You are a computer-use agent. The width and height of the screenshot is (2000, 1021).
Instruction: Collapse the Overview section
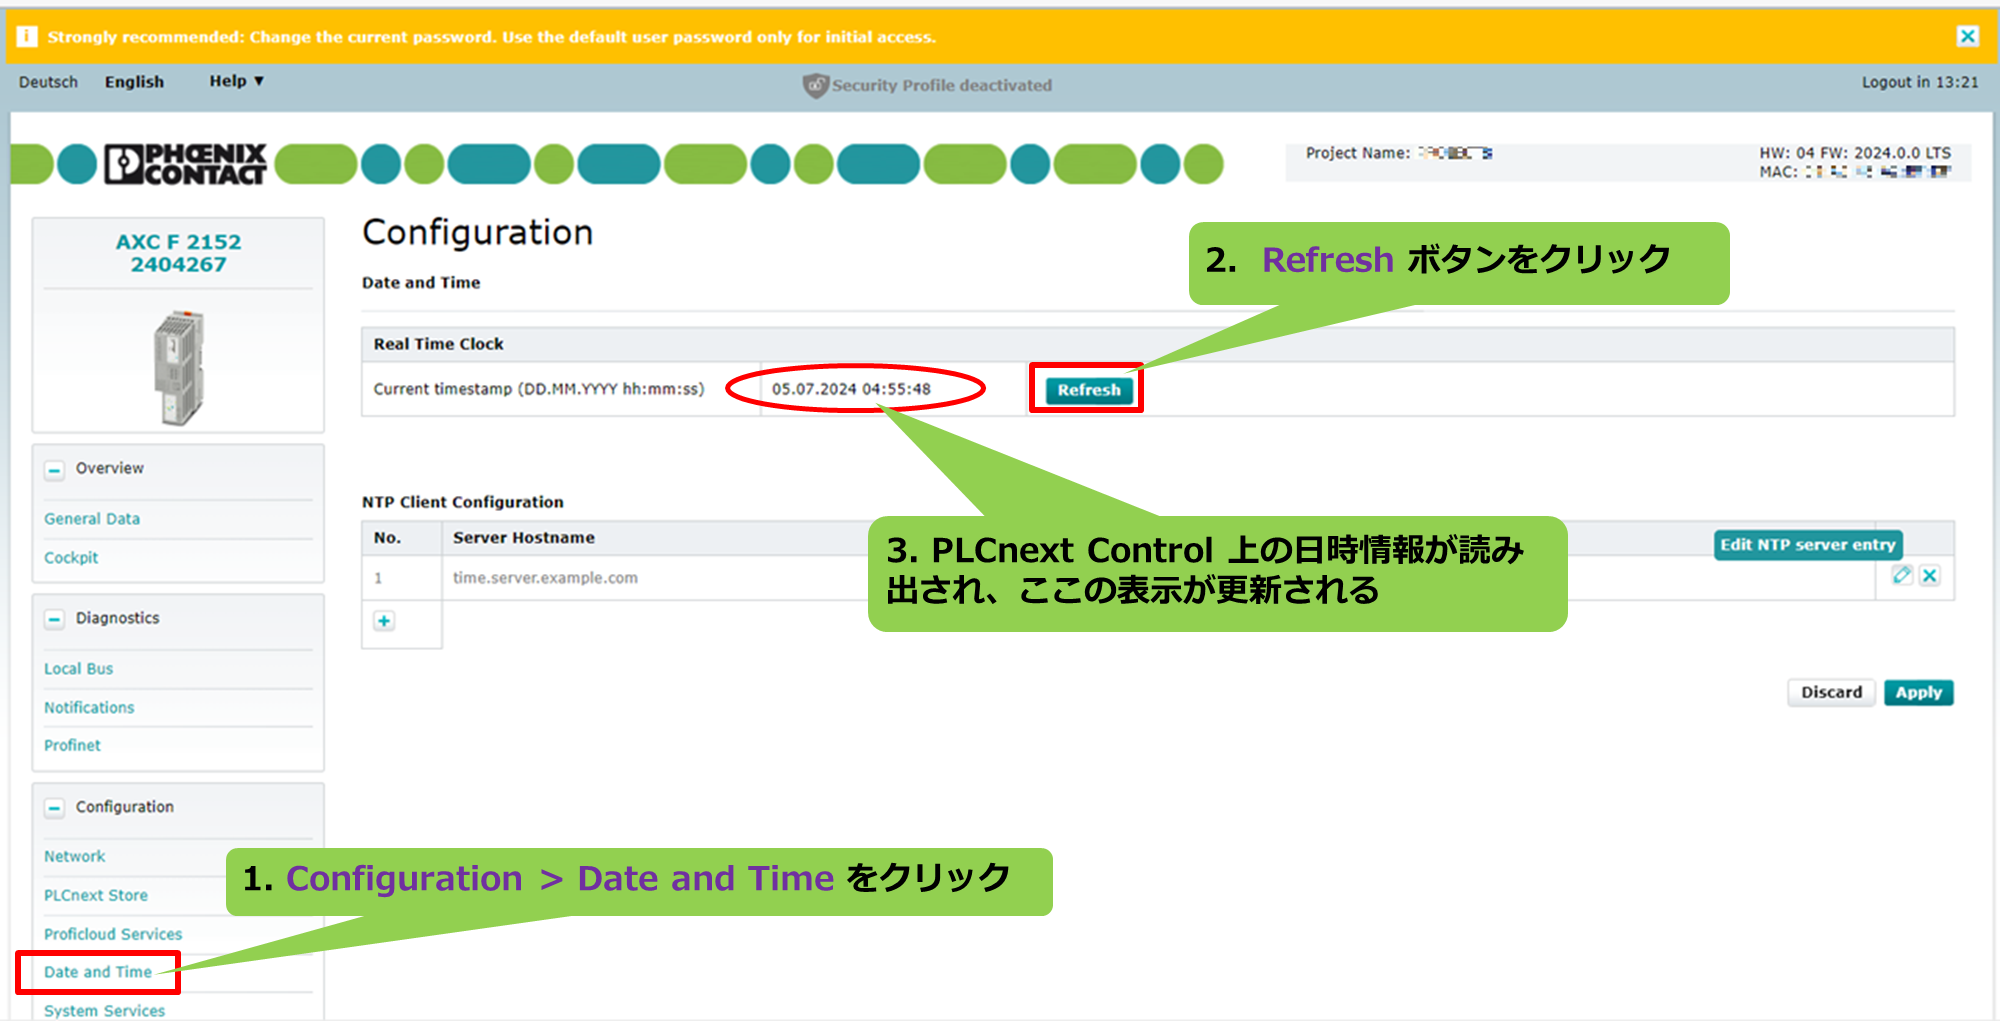coord(55,469)
